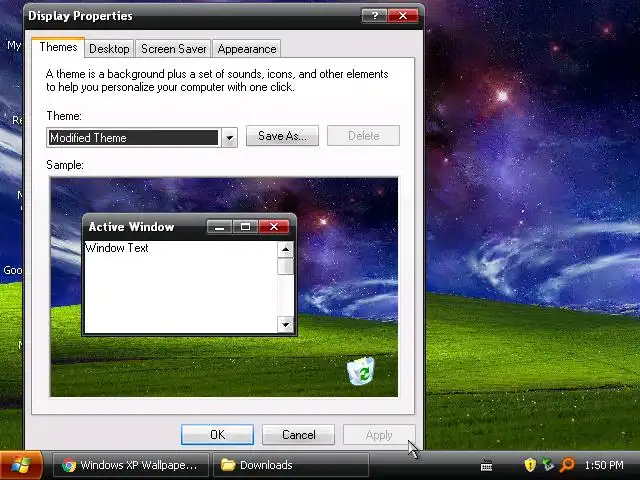Click the security shield tray icon

pyautogui.click(x=530, y=464)
